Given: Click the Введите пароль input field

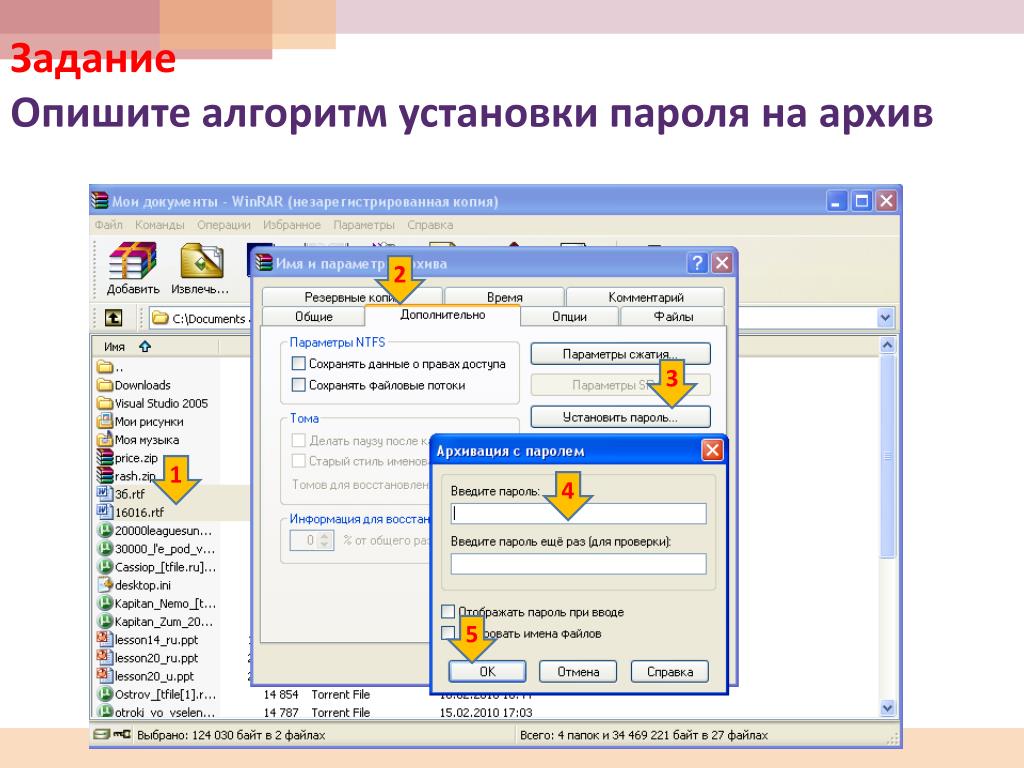Looking at the screenshot, I should pyautogui.click(x=579, y=513).
